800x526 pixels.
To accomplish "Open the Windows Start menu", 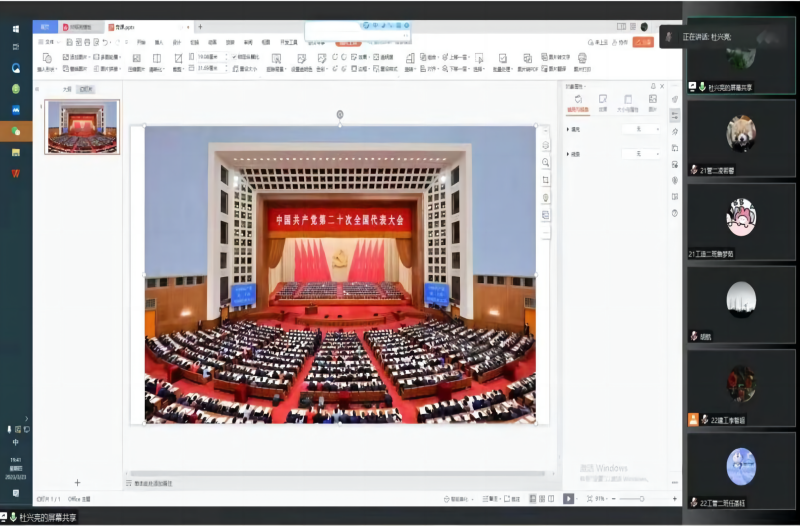I will click(x=15, y=29).
